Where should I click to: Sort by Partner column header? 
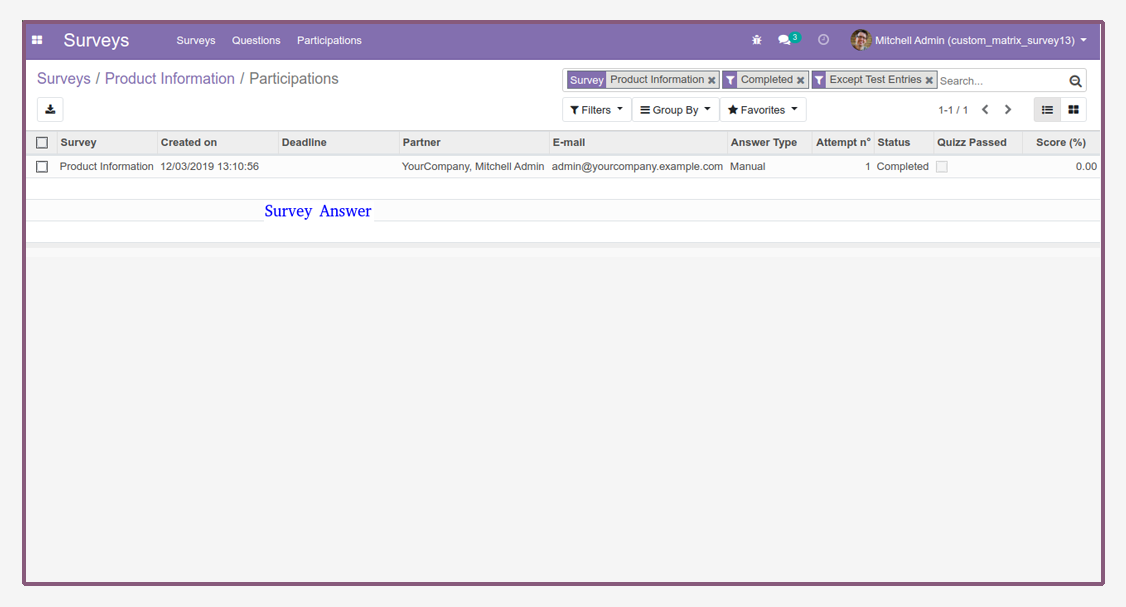point(474,142)
